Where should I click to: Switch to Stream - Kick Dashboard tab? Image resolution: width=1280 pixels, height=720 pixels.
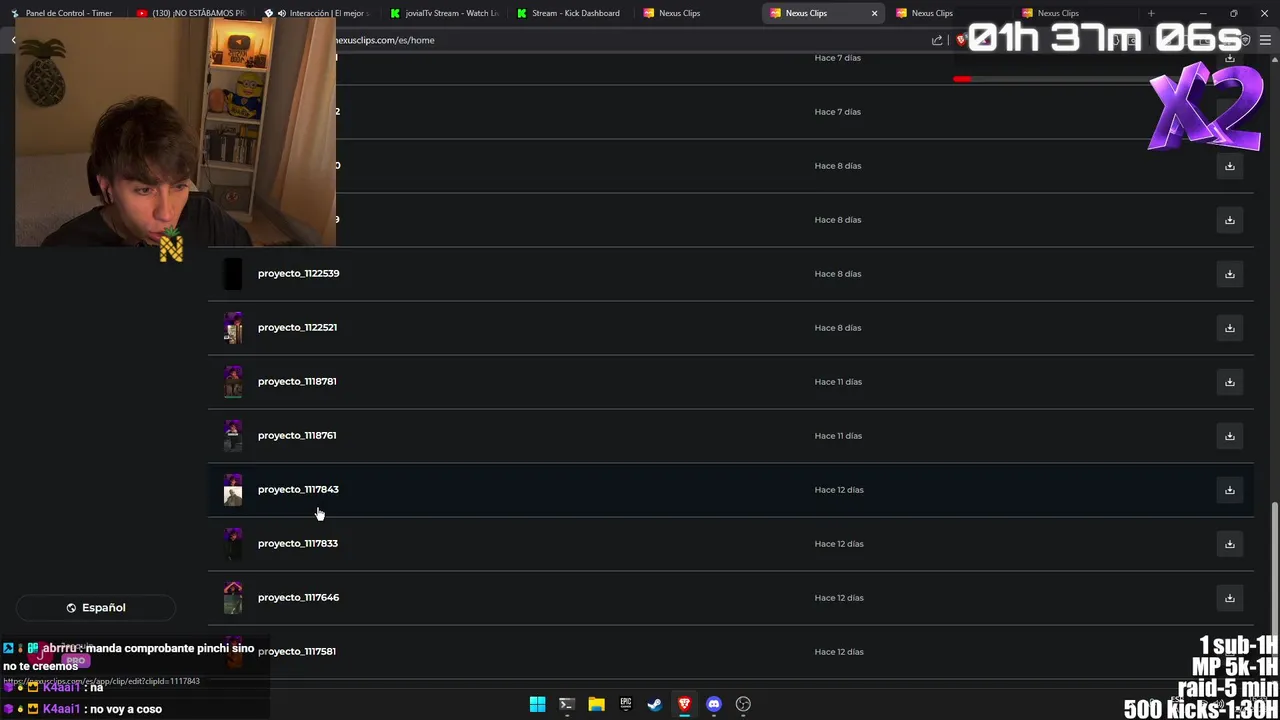coord(570,13)
